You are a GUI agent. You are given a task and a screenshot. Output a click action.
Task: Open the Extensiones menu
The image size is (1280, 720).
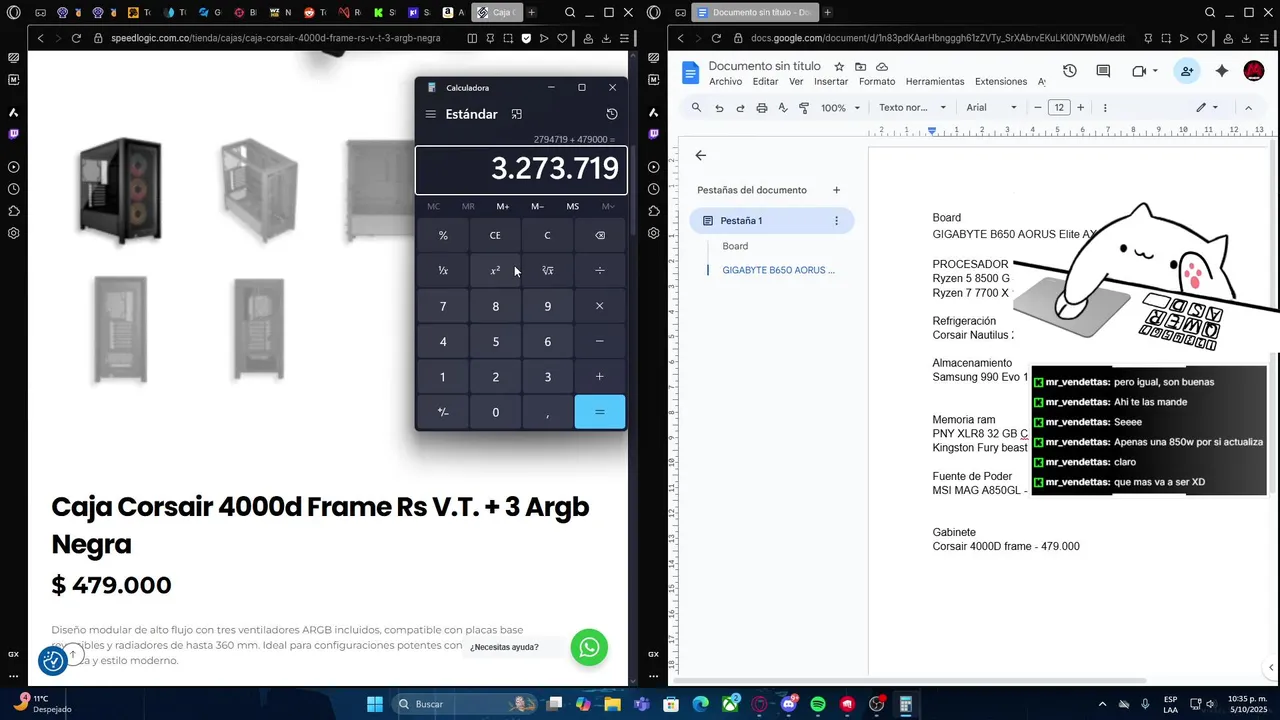tap(1001, 82)
